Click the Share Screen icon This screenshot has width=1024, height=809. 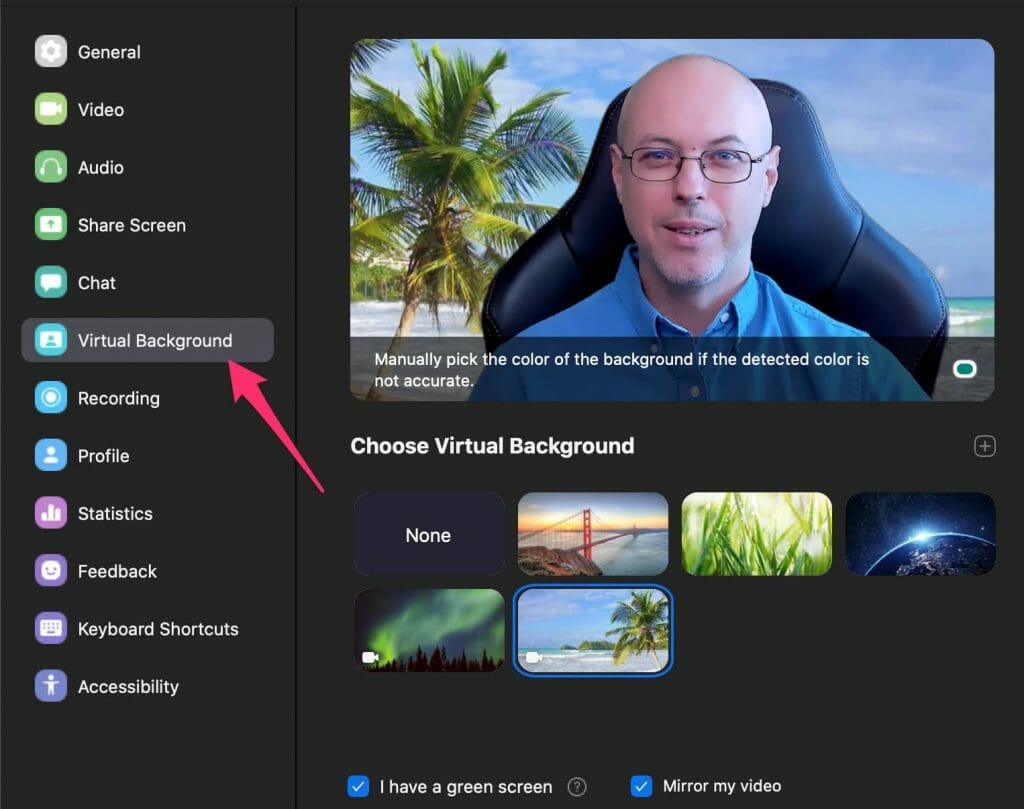[51, 225]
